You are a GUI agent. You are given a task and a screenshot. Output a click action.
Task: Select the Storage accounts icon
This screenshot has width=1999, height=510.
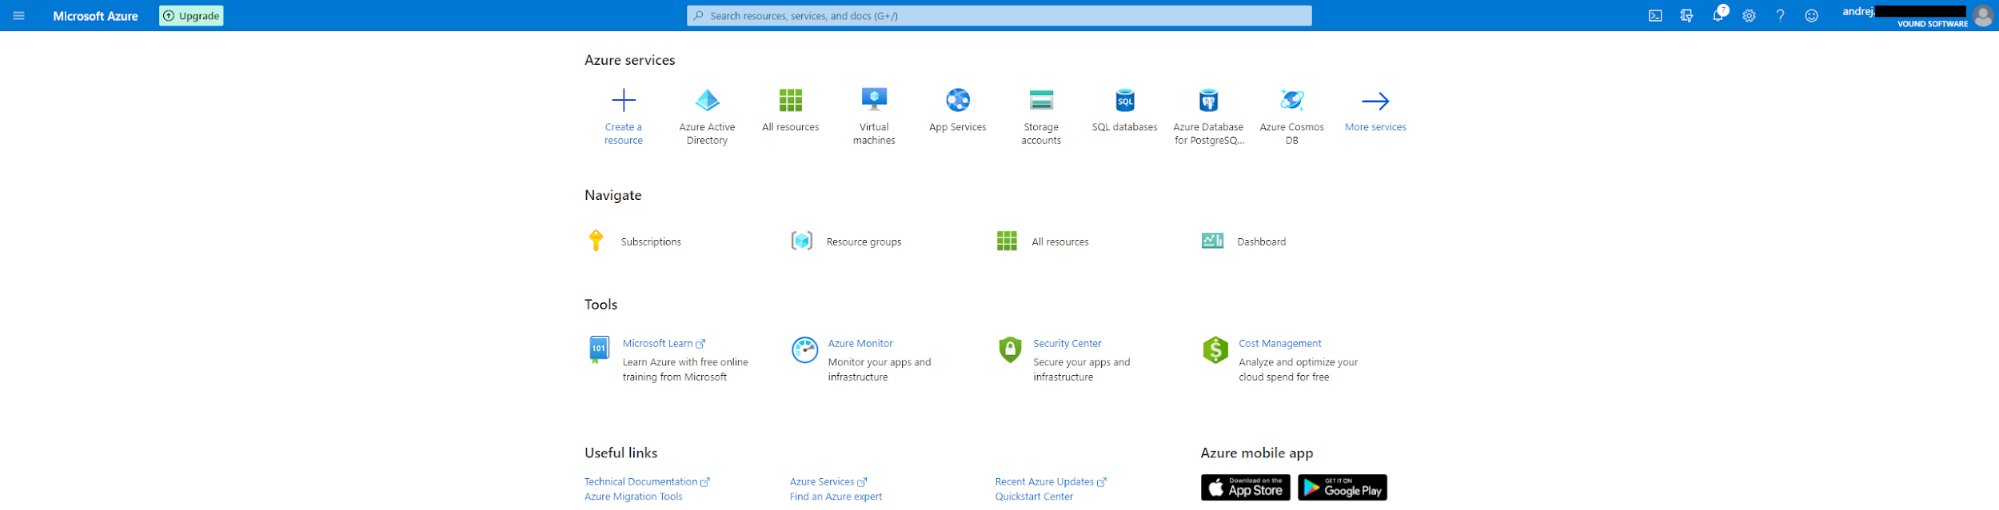click(x=1041, y=100)
